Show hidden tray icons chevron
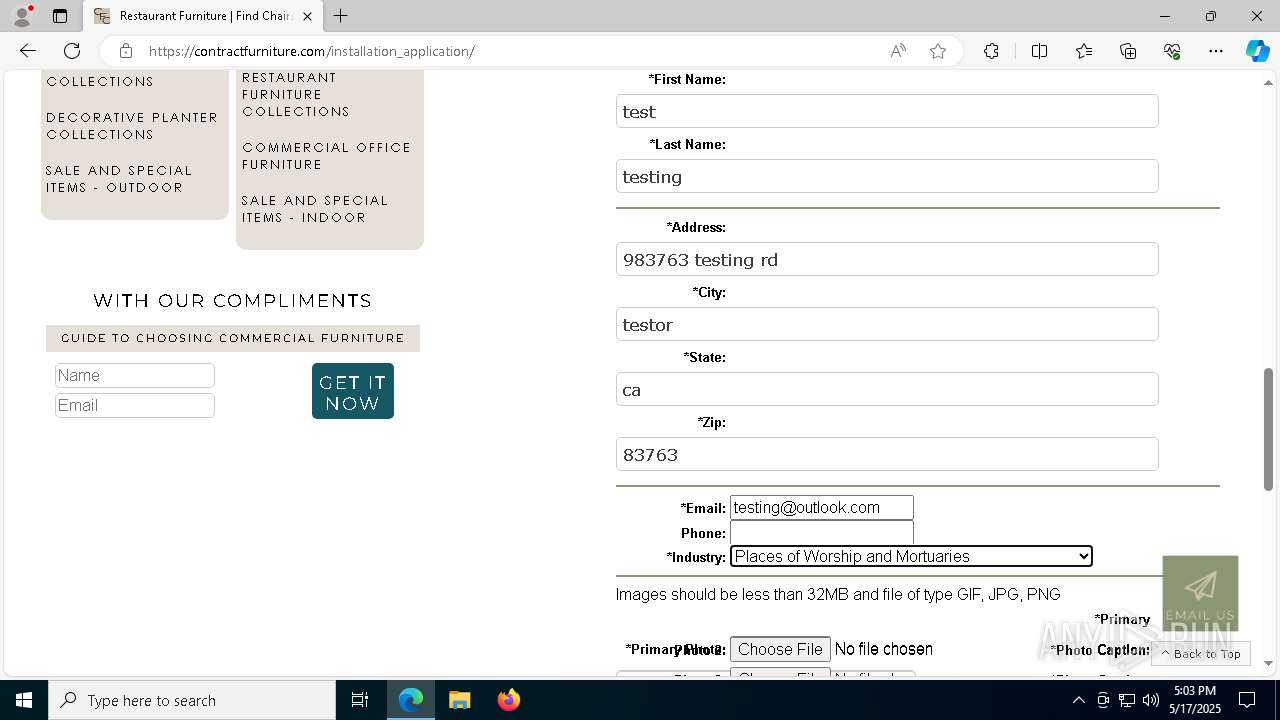1280x720 pixels. pos(1078,700)
